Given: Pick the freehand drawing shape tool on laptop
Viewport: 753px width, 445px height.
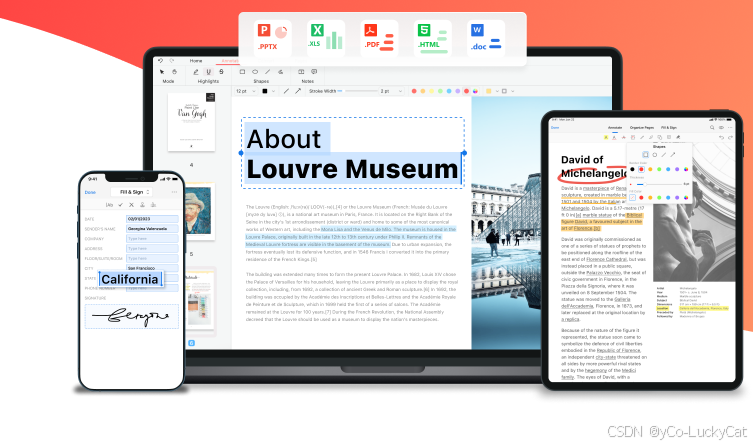Looking at the screenshot, I should pos(280,72).
